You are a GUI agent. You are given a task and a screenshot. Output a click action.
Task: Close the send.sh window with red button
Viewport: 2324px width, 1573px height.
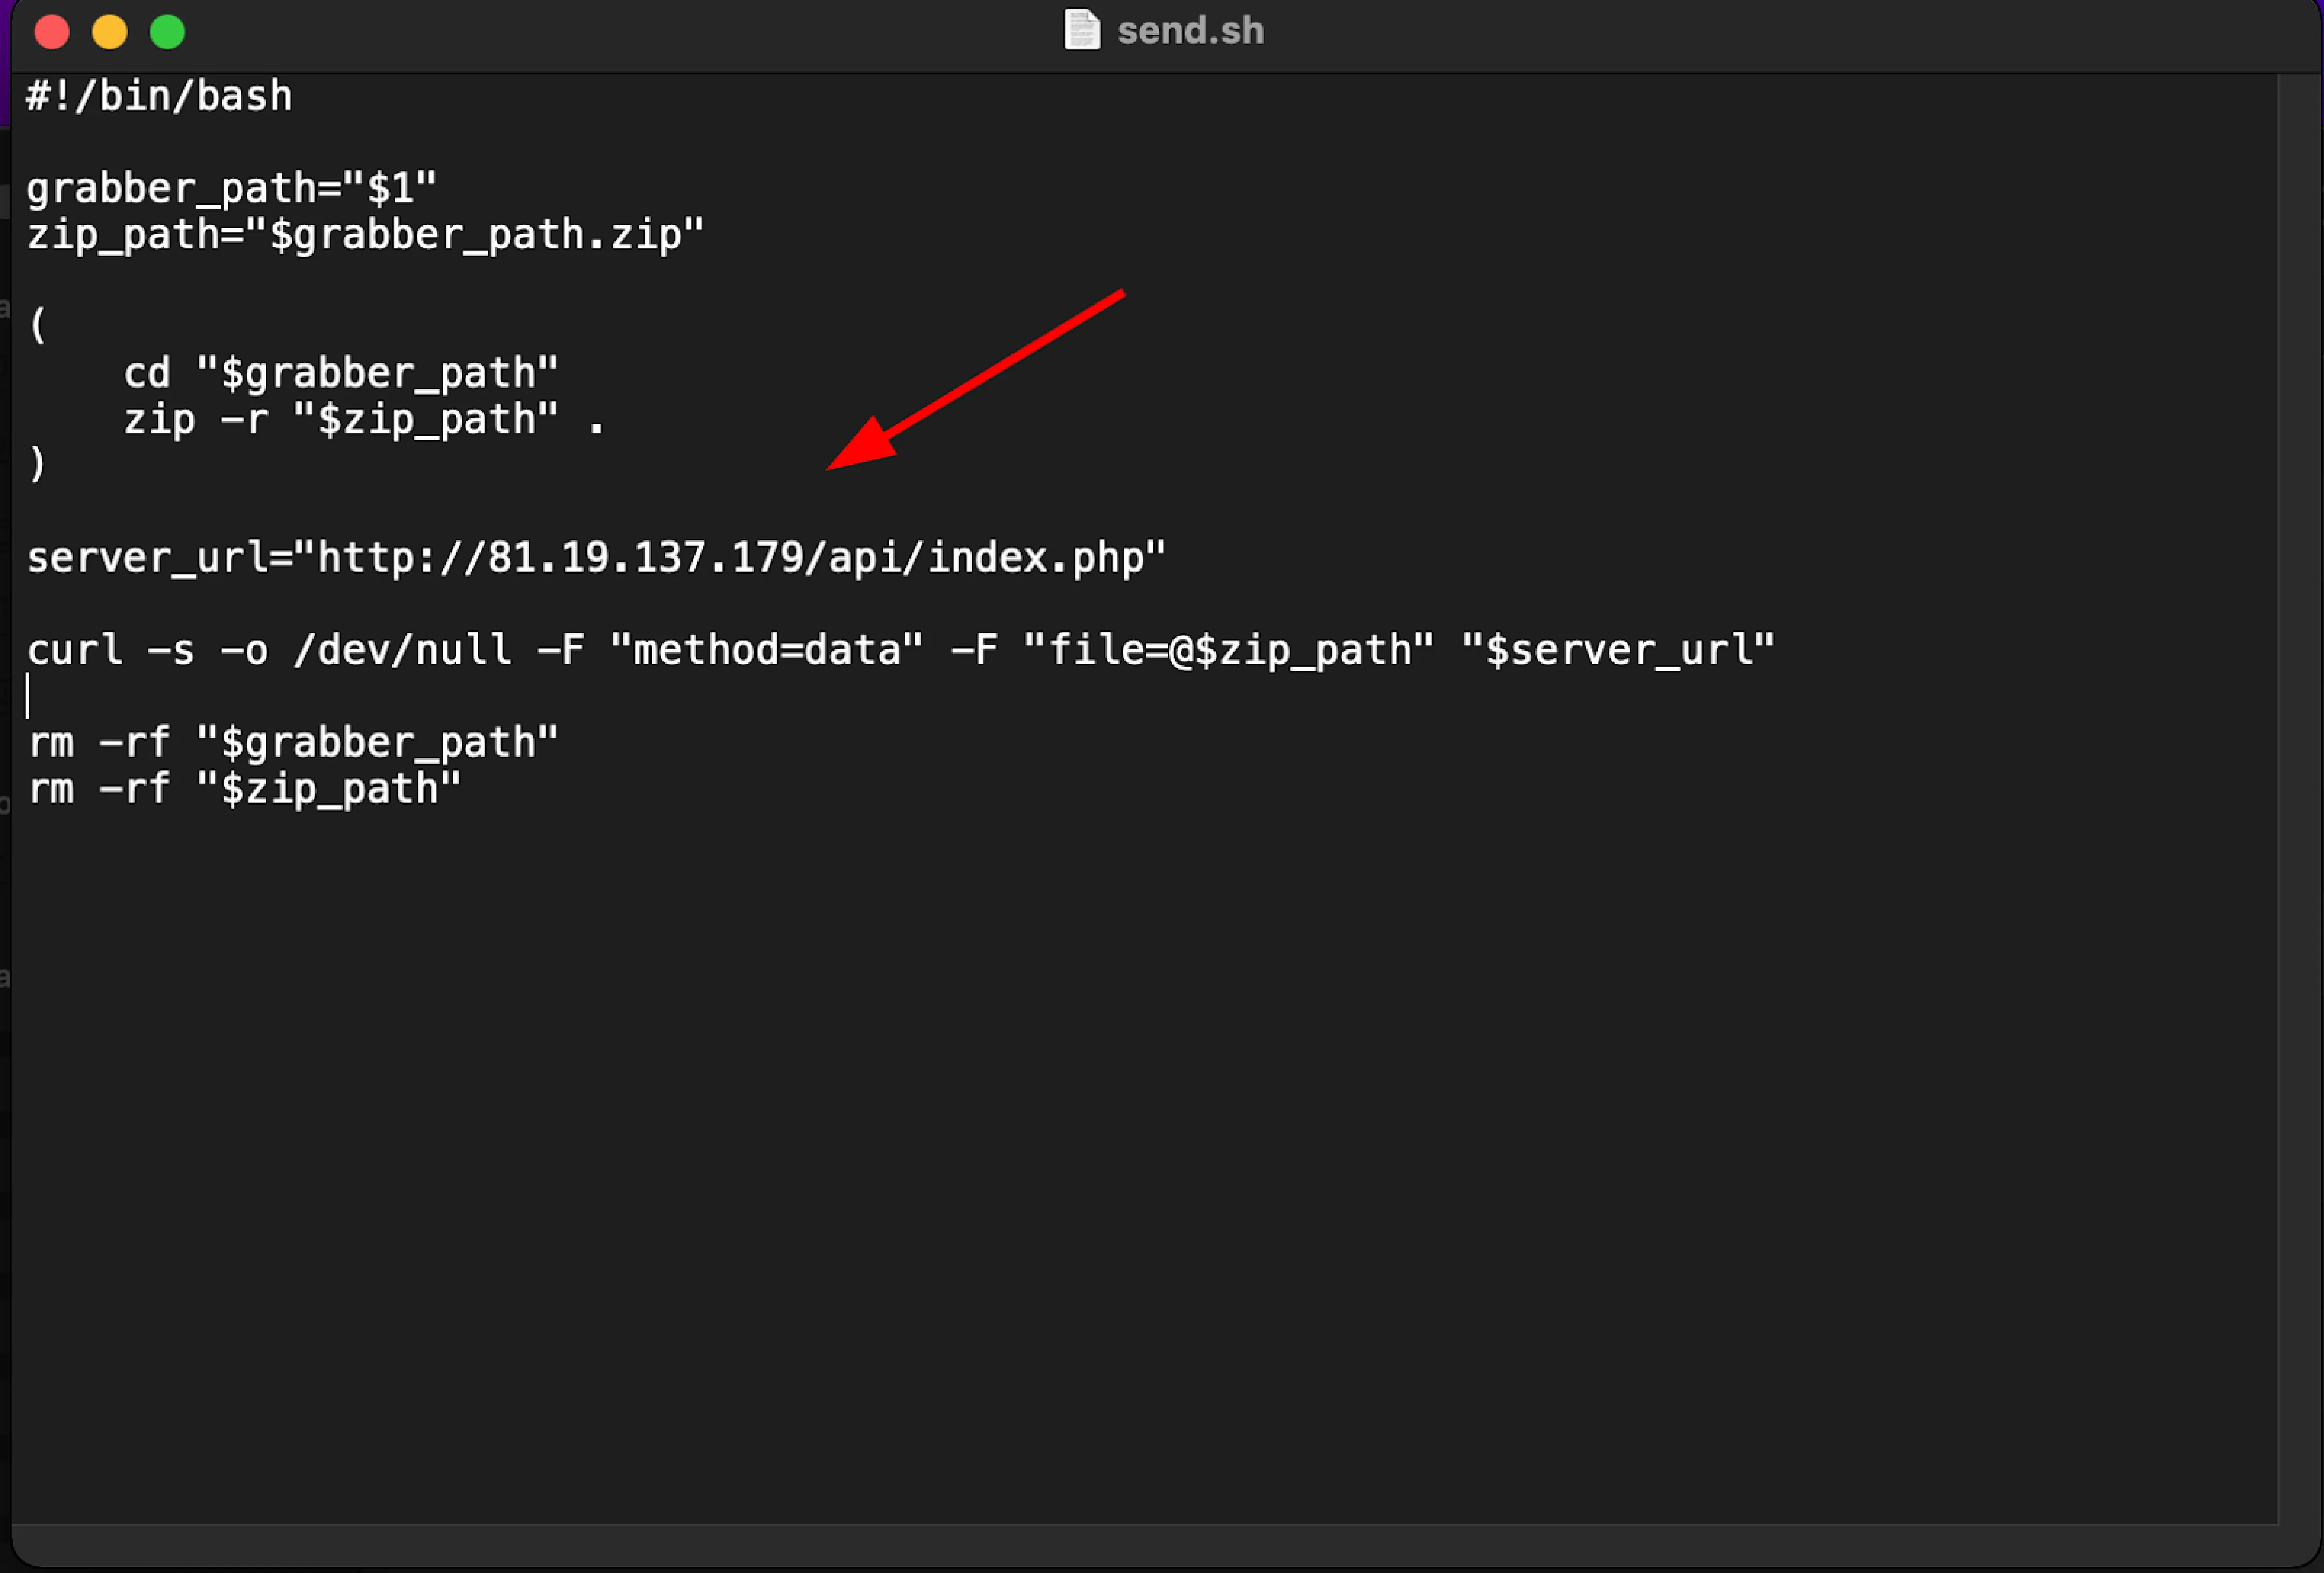(x=52, y=32)
